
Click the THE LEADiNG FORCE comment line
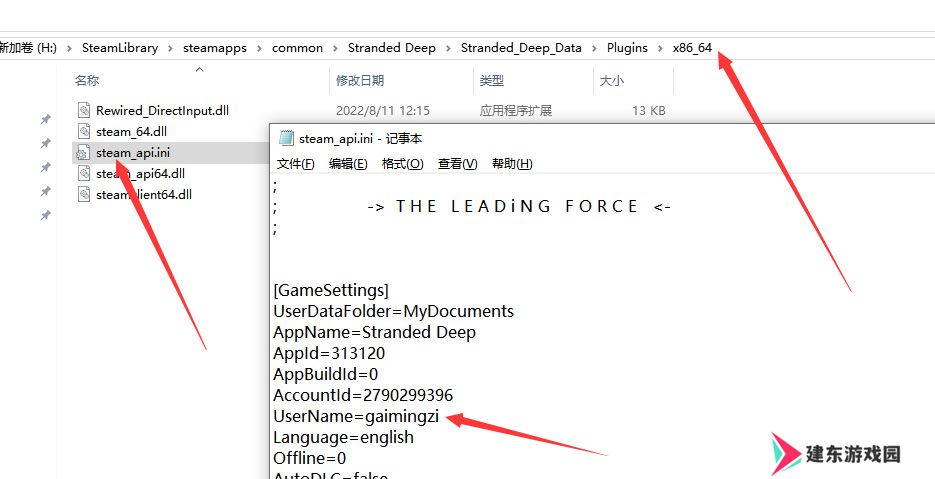519,206
